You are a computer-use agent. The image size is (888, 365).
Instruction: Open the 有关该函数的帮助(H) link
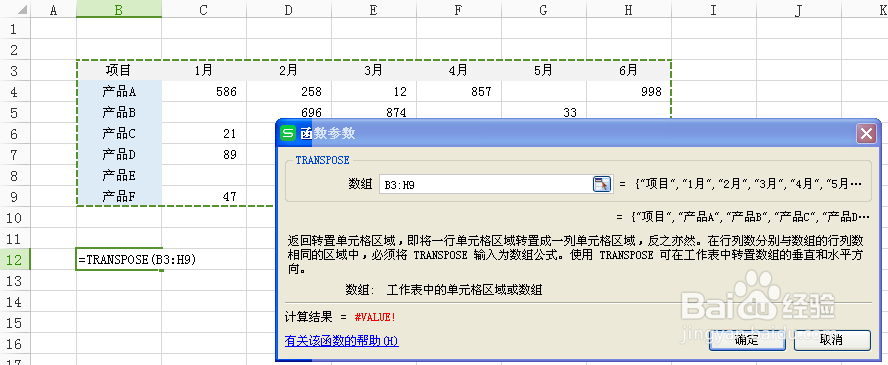(341, 341)
